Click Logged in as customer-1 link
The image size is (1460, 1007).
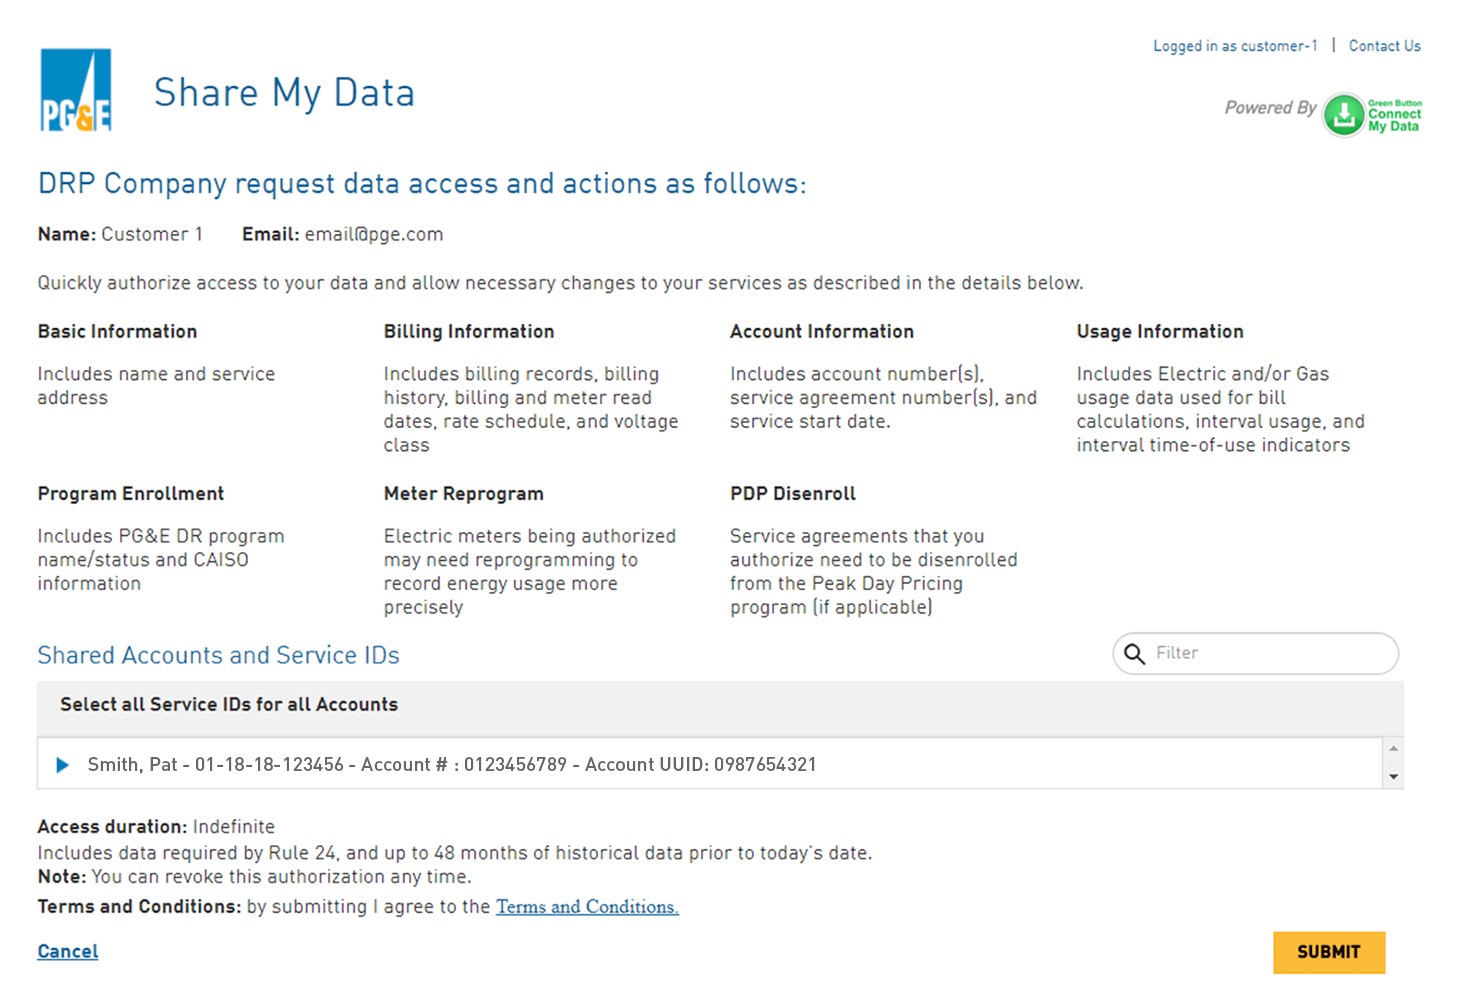[1235, 46]
